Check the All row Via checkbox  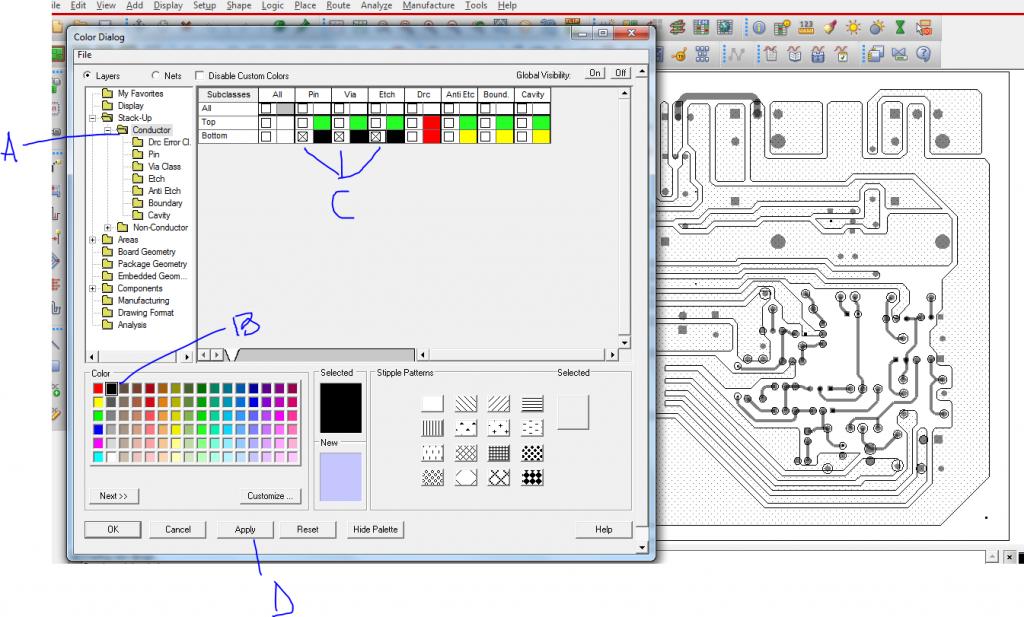point(339,108)
